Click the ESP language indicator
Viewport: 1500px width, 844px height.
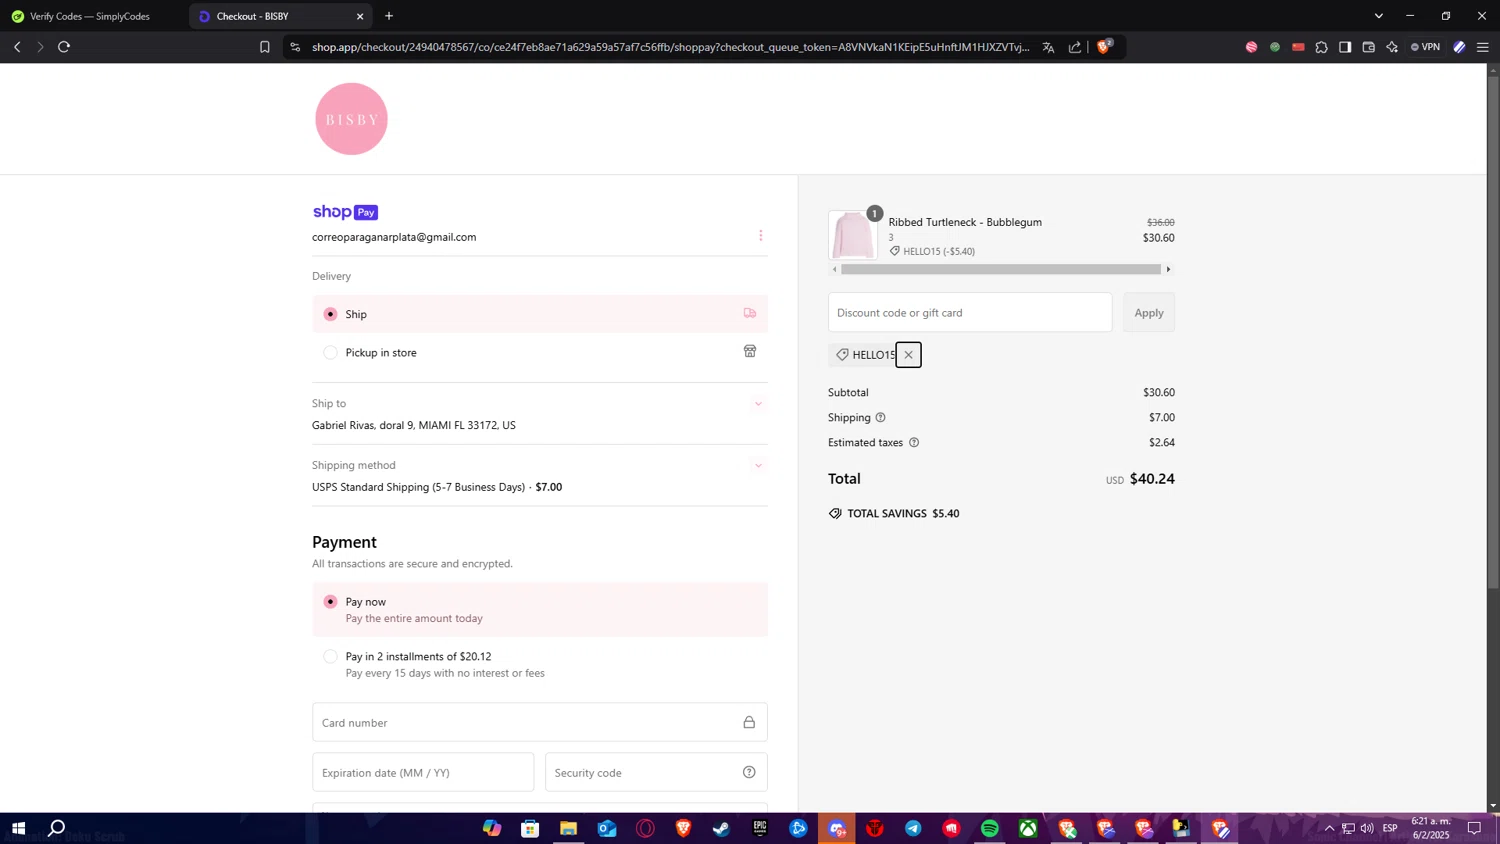[1390, 828]
